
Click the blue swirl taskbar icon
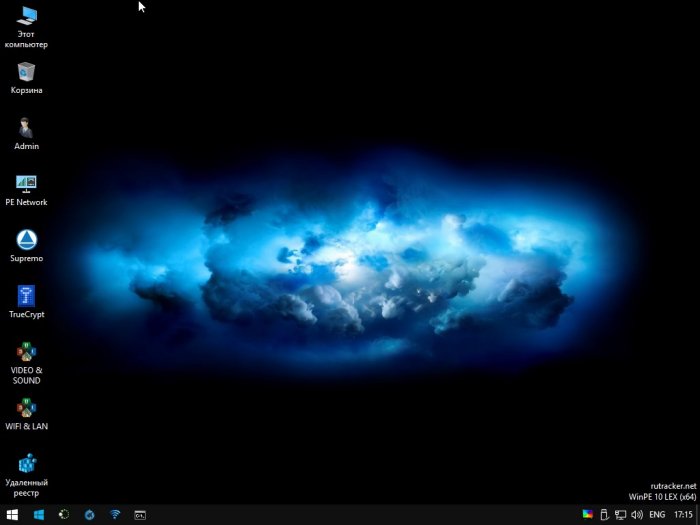tap(90, 515)
